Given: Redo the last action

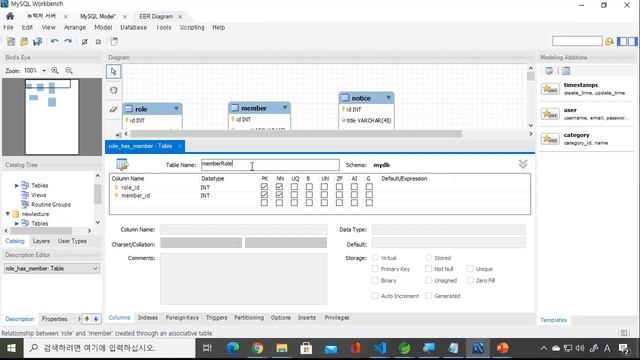Looking at the screenshot, I should pos(68,42).
